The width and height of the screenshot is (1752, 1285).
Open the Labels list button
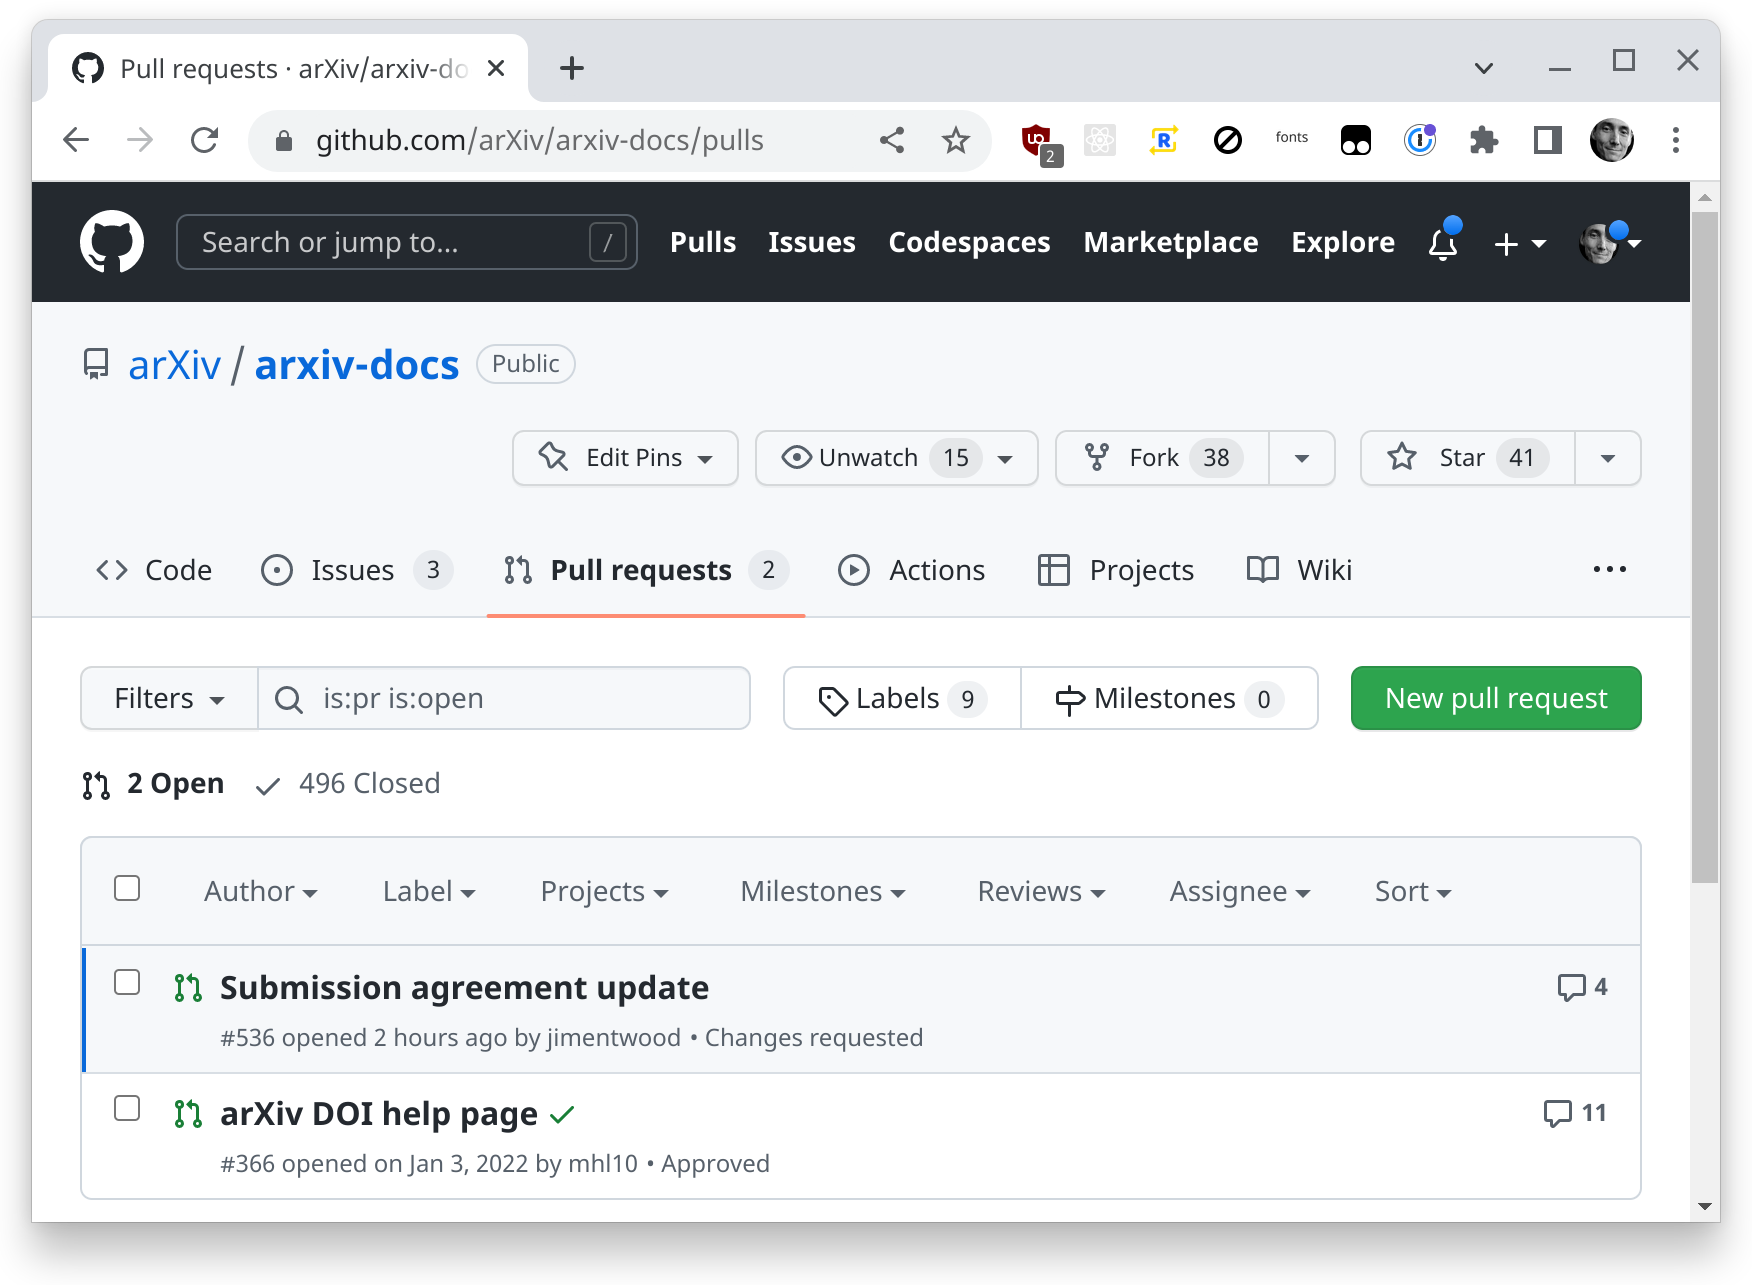(x=902, y=698)
